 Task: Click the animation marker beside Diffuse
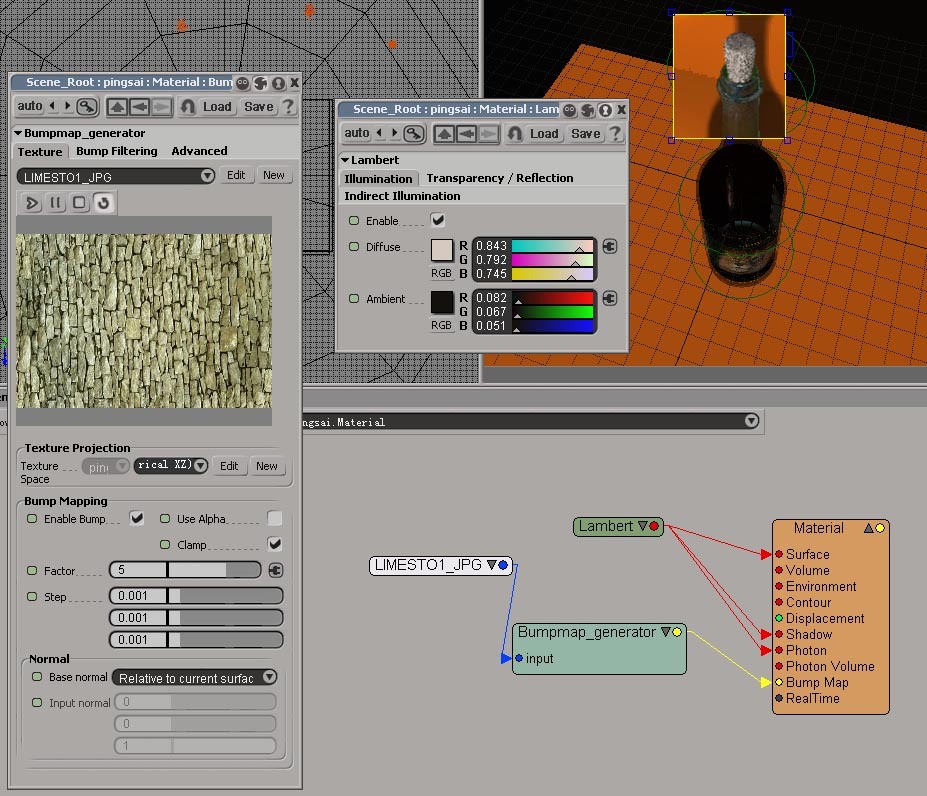(354, 247)
